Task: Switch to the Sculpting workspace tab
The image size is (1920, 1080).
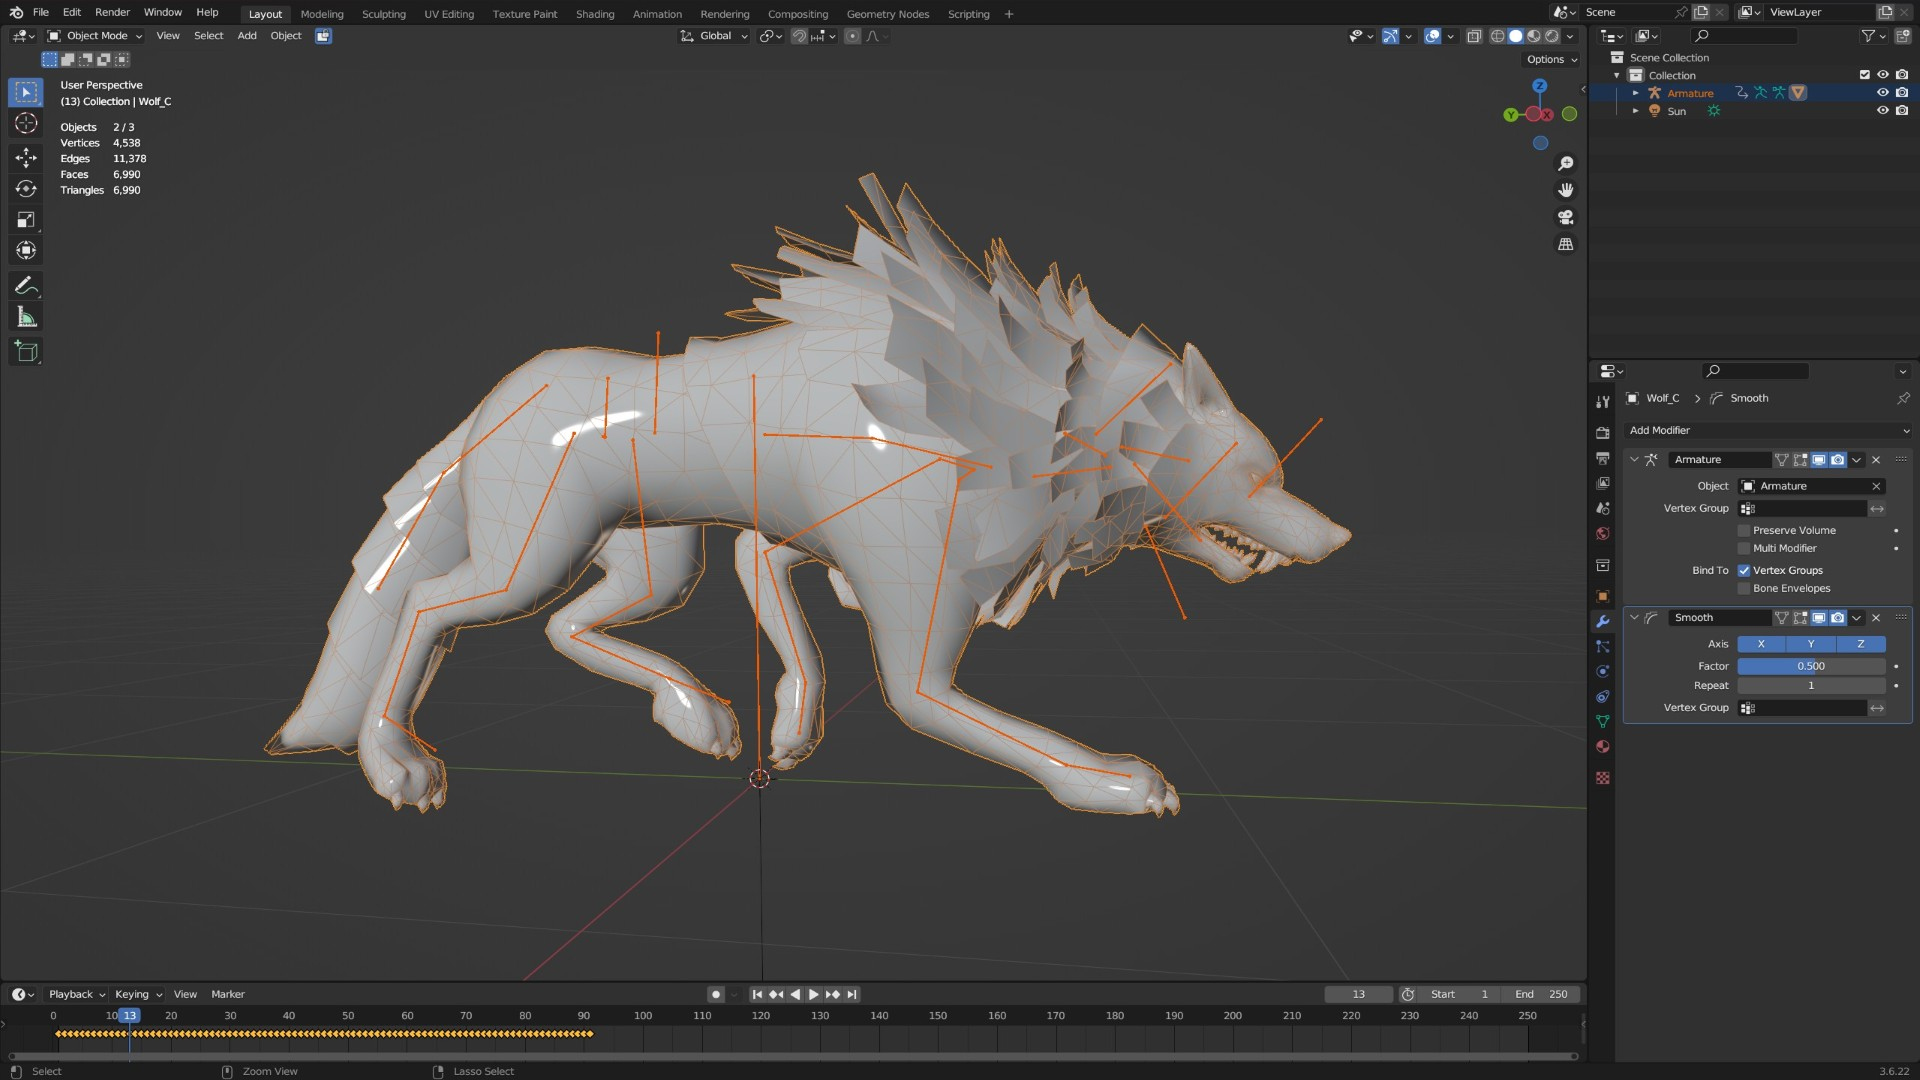Action: coord(384,14)
